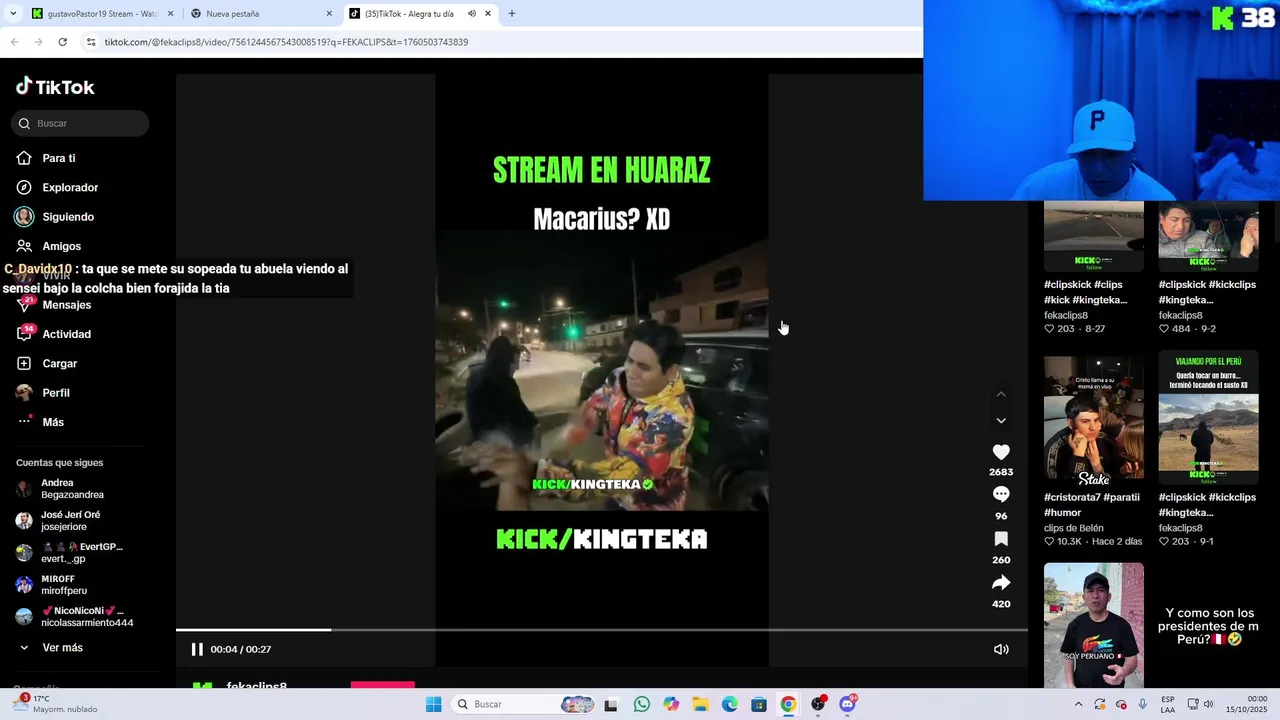Viewport: 1280px width, 720px height.
Task: Click the TikTok logo
Action: pos(55,87)
